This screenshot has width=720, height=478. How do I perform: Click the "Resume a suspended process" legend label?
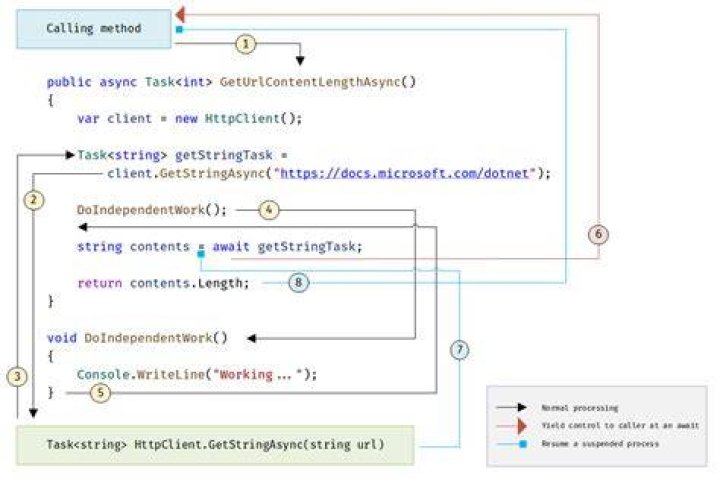[x=600, y=444]
